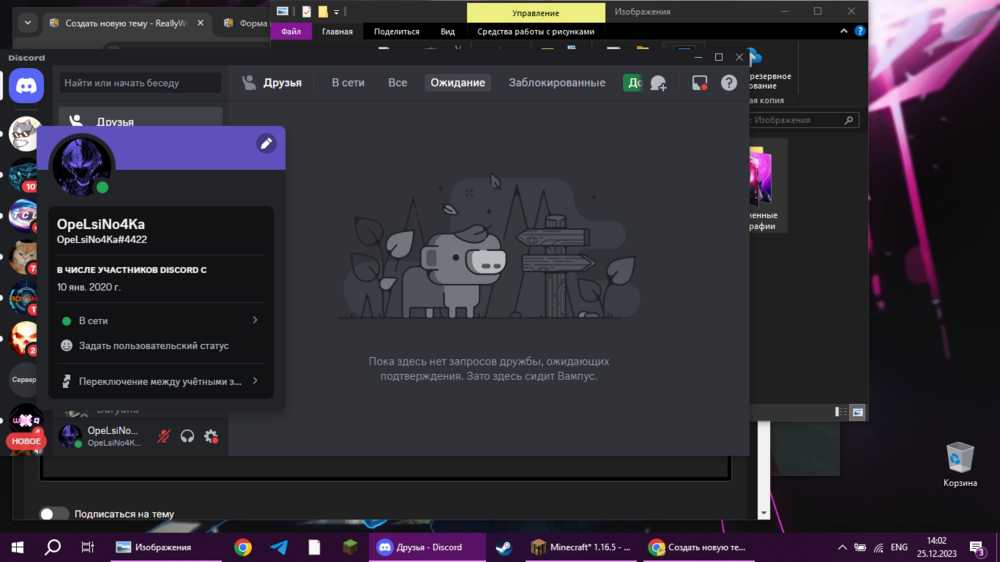This screenshot has width=1000, height=562.
Task: Toggle headphones deafen in Discord panel
Action: (x=187, y=436)
